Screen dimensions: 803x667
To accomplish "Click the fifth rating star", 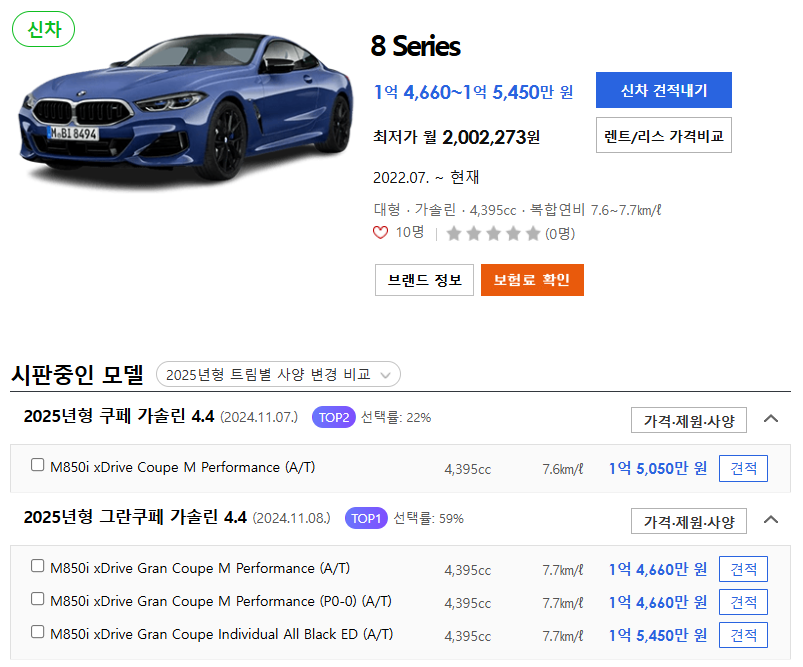I will (x=533, y=234).
